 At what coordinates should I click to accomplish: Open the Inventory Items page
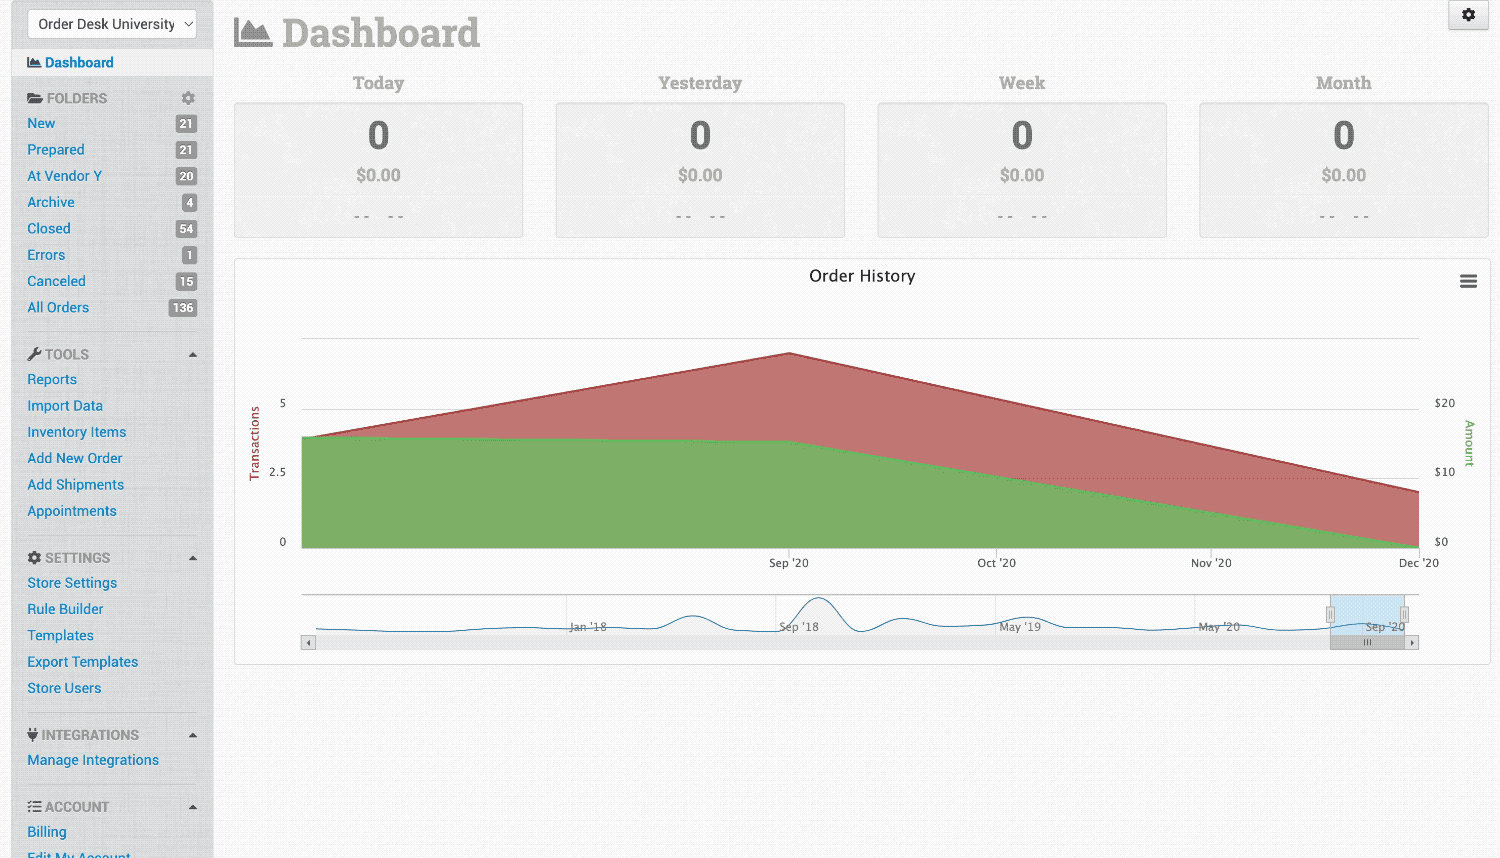tap(77, 432)
